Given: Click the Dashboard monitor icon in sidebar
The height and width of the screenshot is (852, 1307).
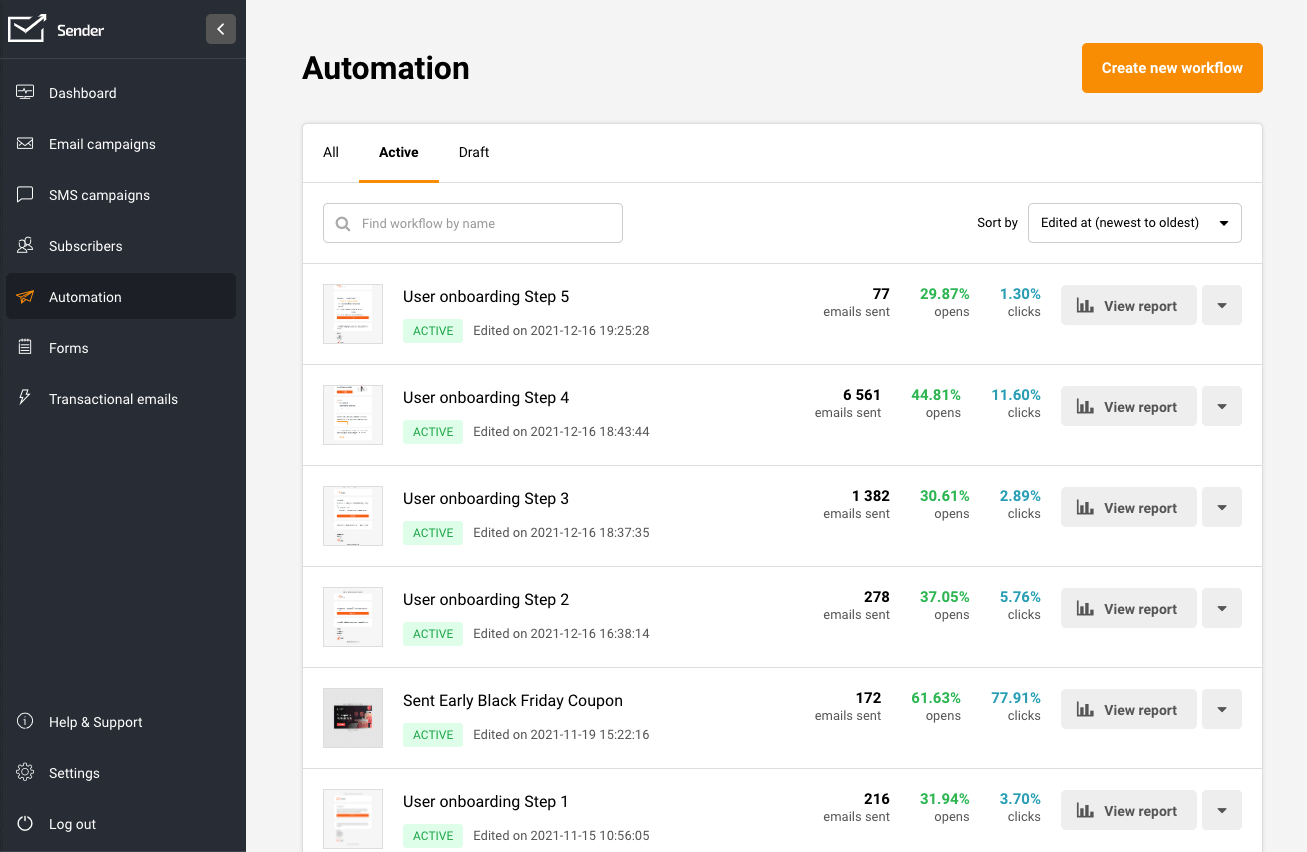Looking at the screenshot, I should pos(26,93).
